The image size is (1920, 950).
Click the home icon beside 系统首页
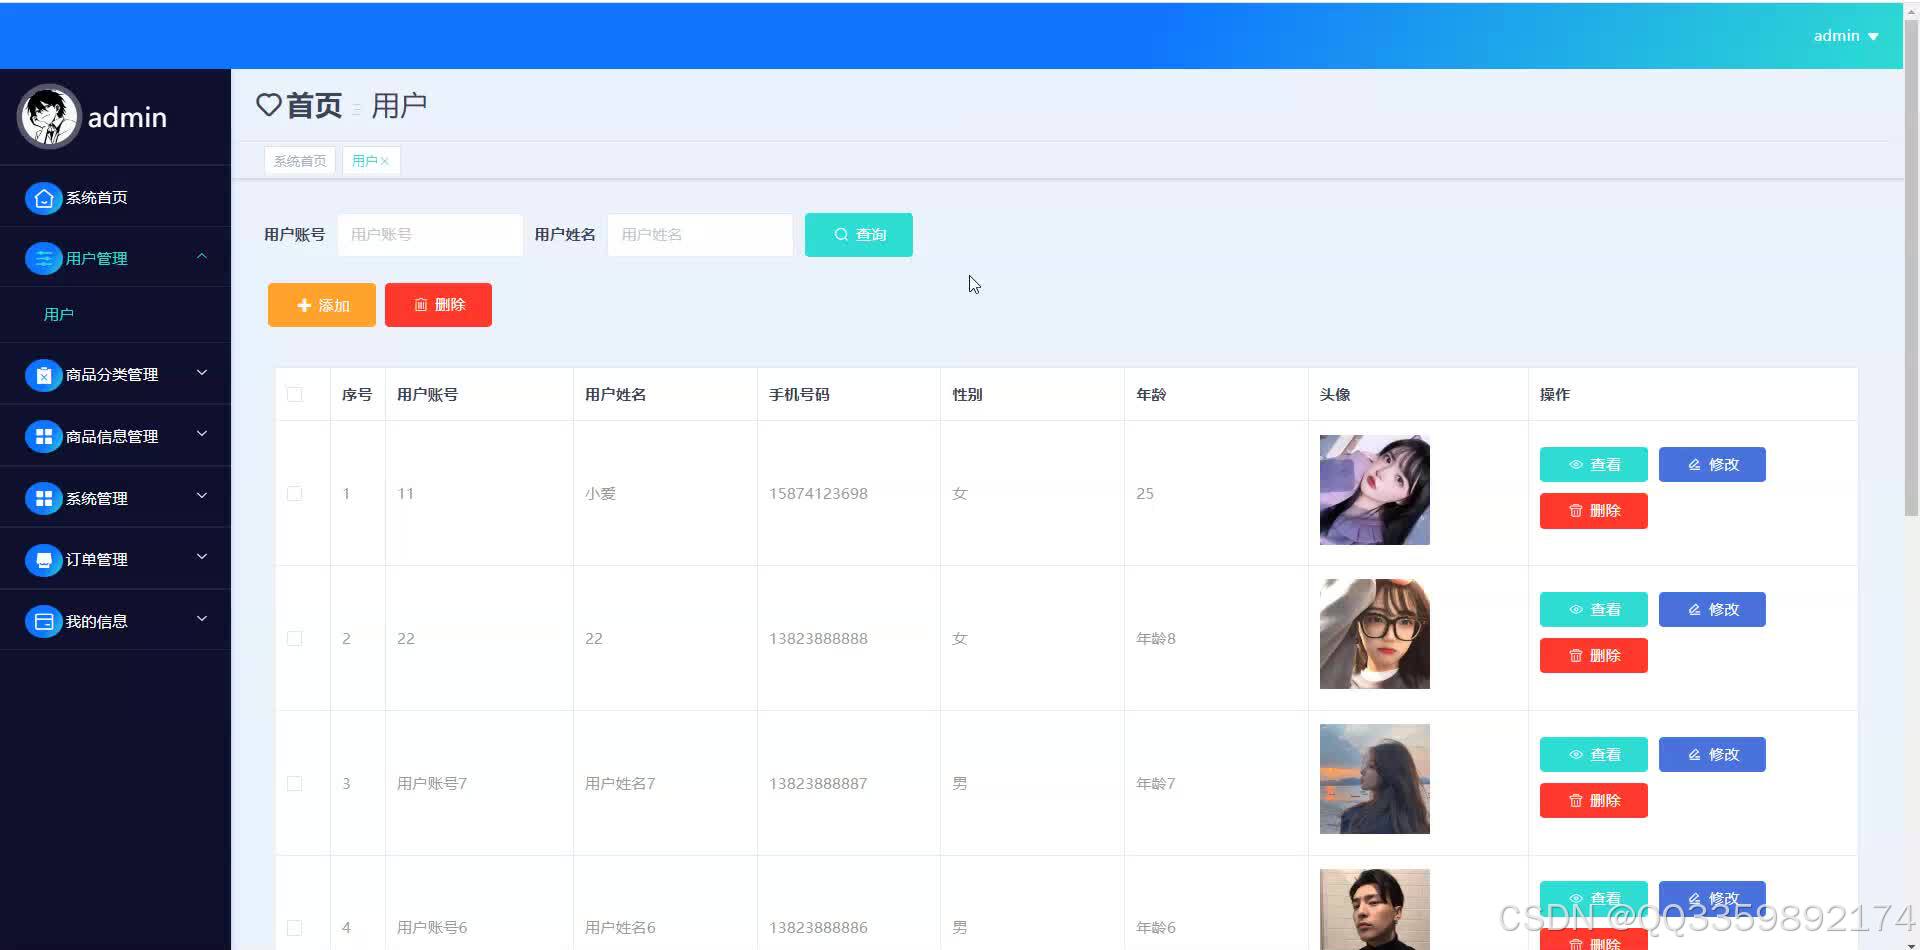43,198
